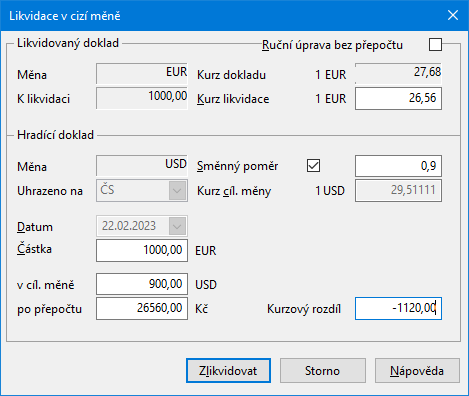Click the Datum field showing 22.02.2023
Image resolution: width=469 pixels, height=396 pixels.
pyautogui.click(x=133, y=226)
